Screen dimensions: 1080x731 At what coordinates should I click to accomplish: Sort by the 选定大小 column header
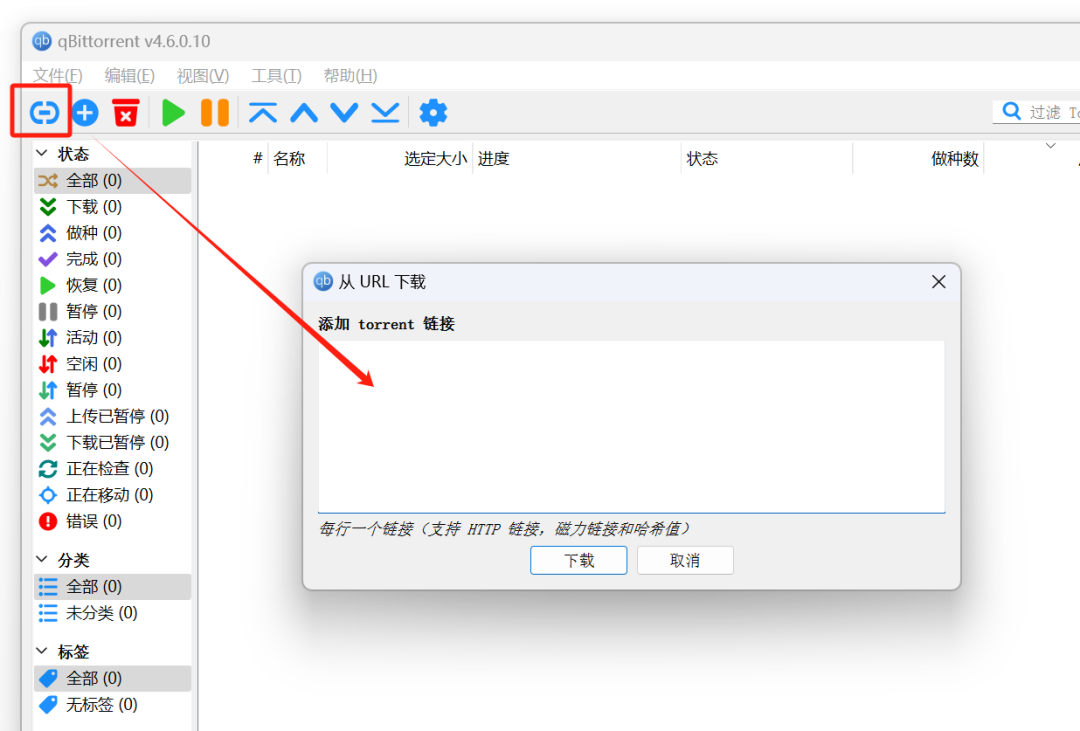(400, 158)
